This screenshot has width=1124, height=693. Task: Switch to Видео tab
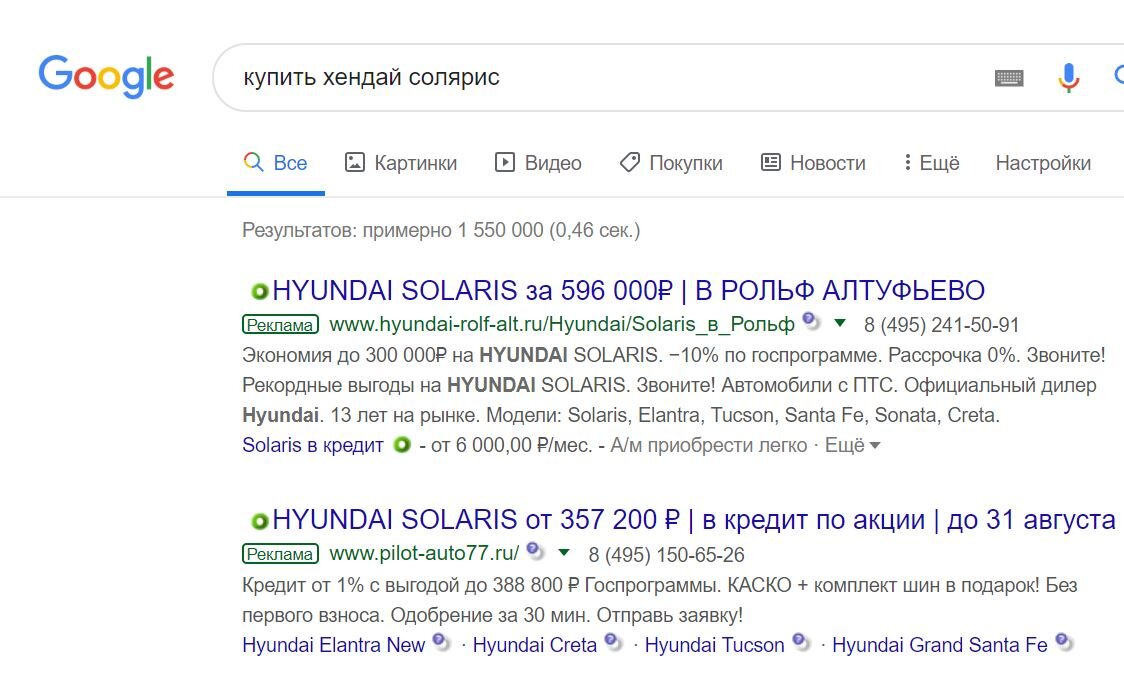click(538, 163)
